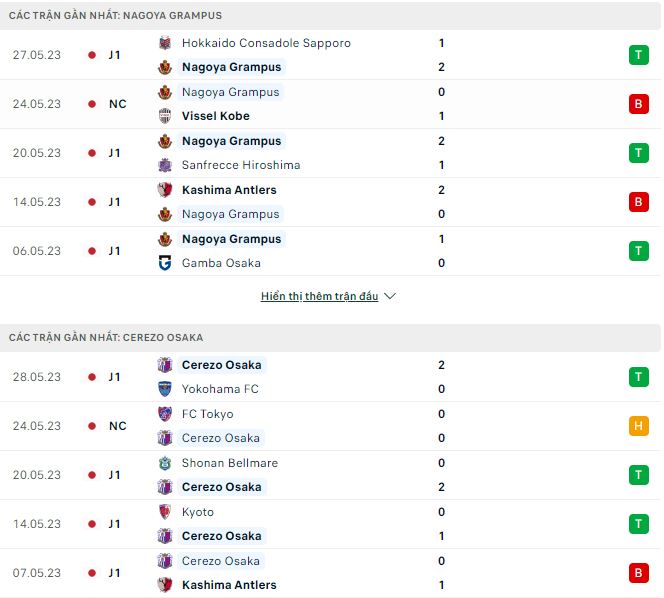Click the Shonan Bellmare team crest
Image resolution: width=664 pixels, height=598 pixels.
(165, 463)
